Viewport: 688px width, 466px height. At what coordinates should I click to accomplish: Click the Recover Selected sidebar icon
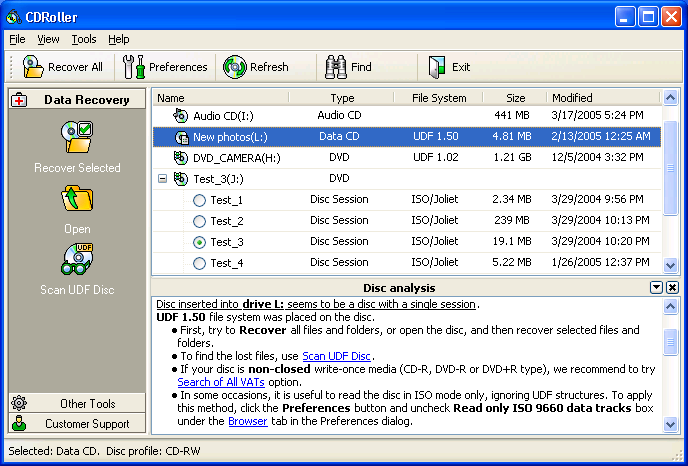pyautogui.click(x=77, y=137)
